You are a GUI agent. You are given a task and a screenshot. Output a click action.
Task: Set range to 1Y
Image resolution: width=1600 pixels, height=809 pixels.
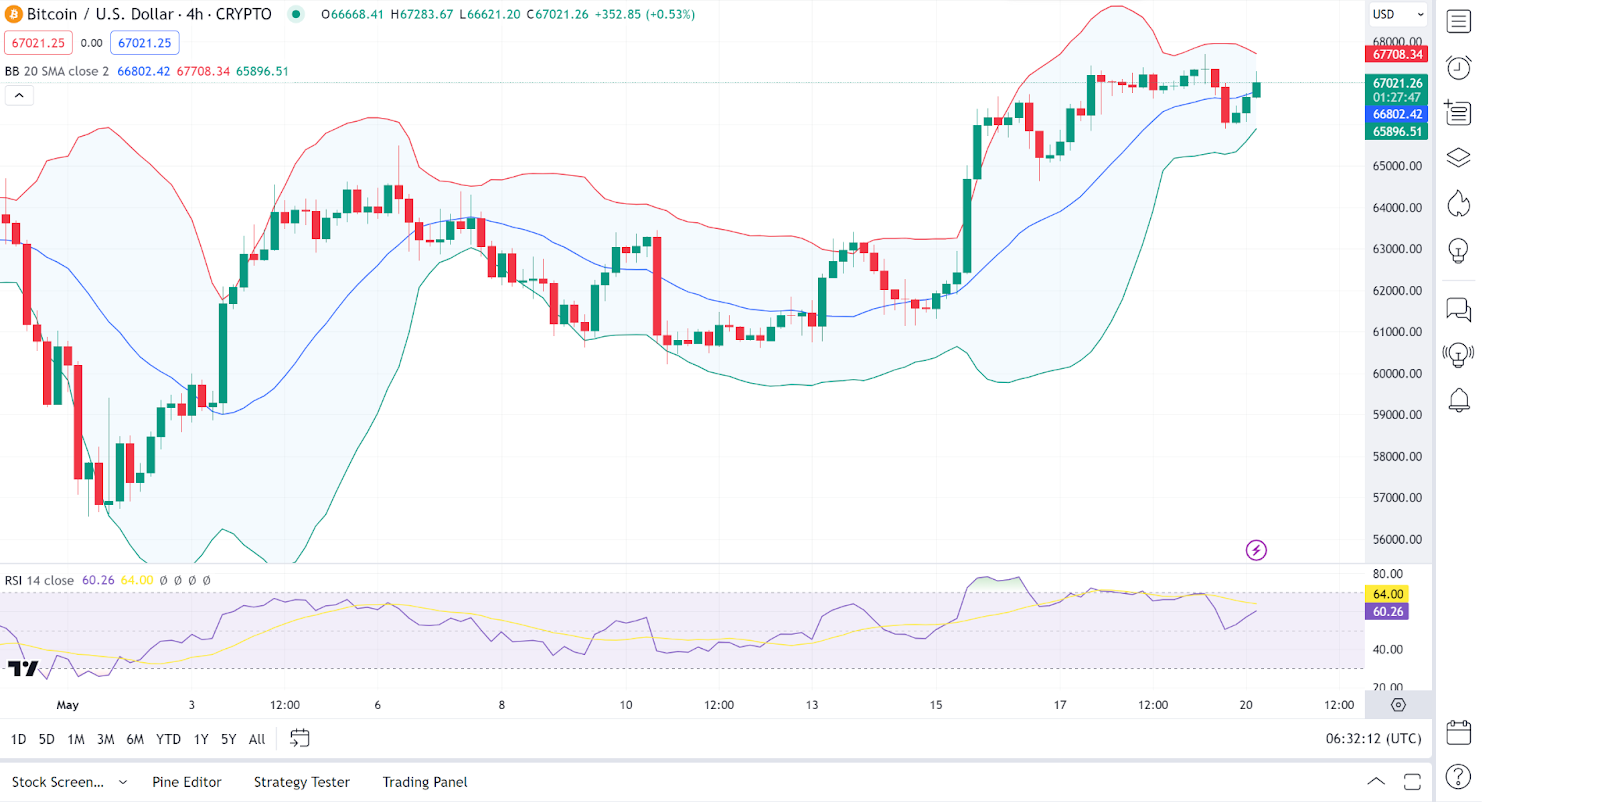coord(201,739)
